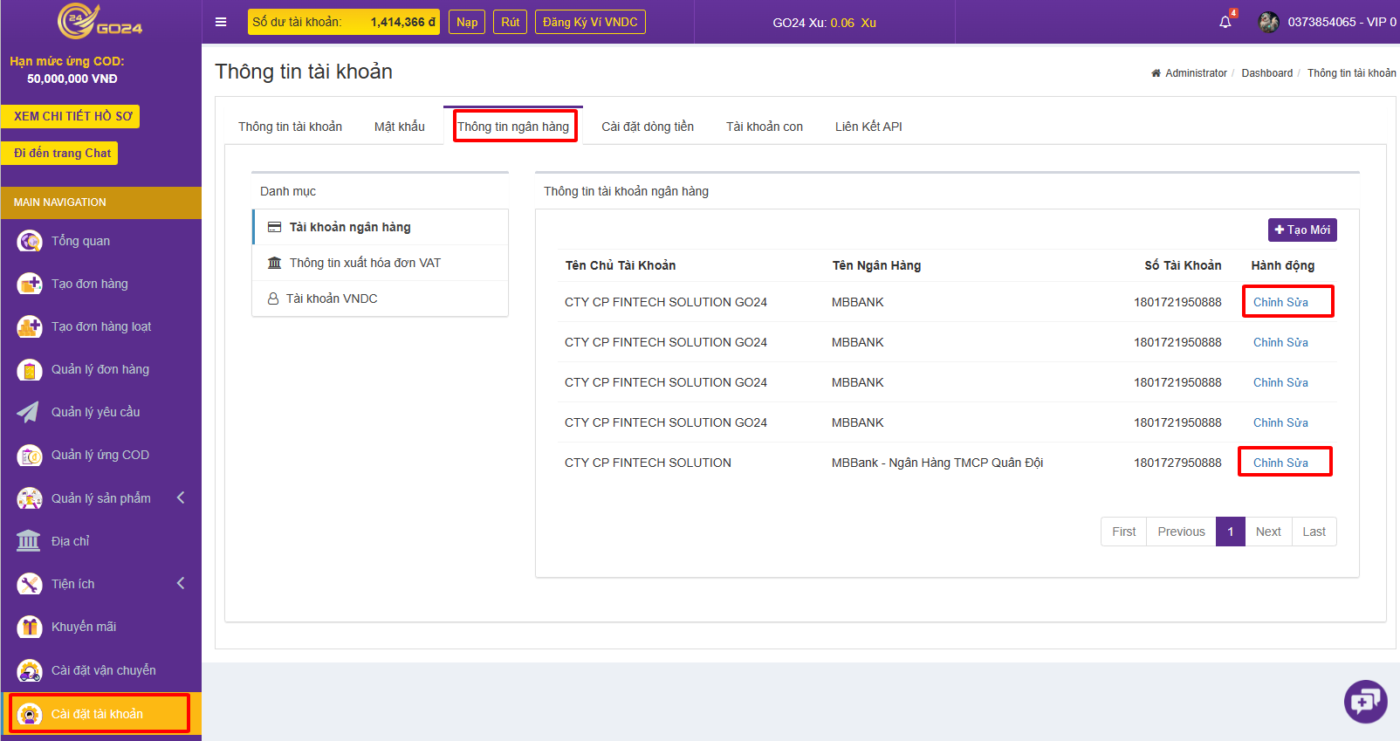
Task: Select Thông tin xuất hóa đơn VAT category
Action: [x=364, y=263]
